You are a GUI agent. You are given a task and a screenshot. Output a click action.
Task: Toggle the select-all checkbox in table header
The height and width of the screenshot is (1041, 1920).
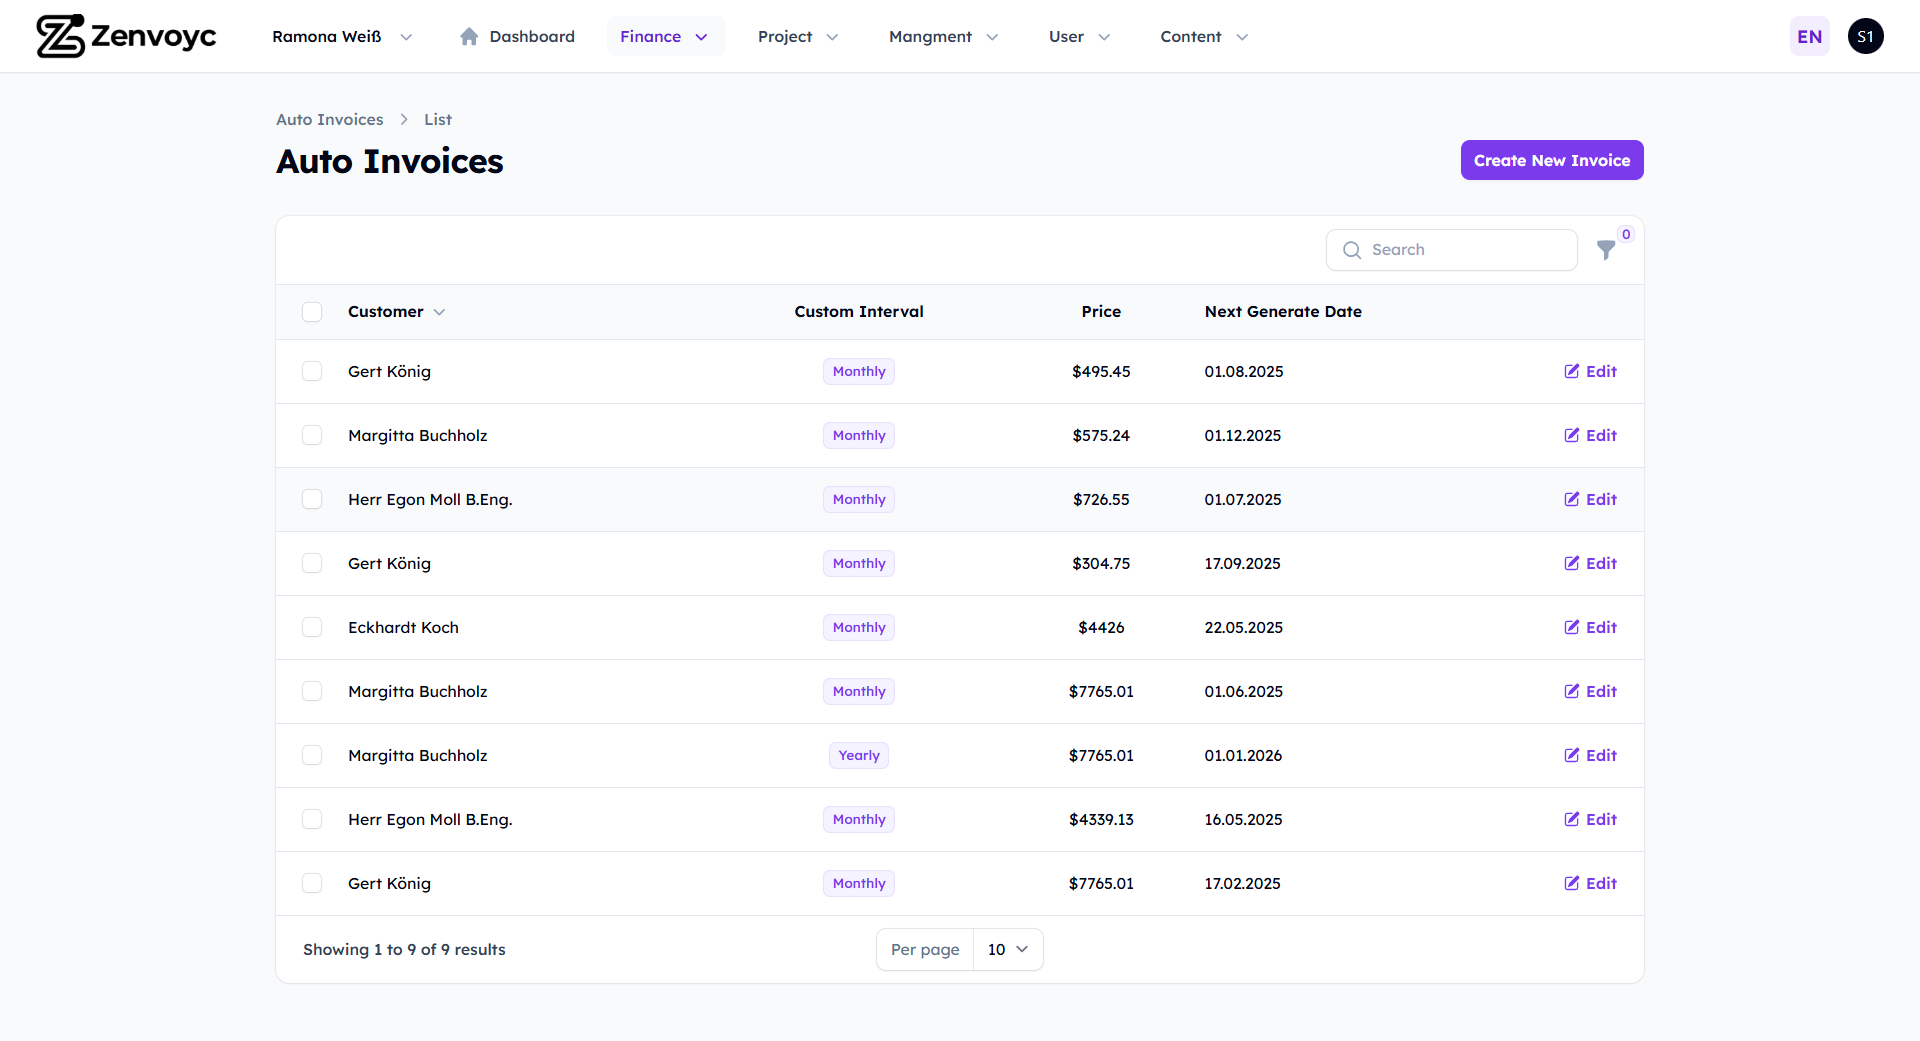(x=312, y=312)
